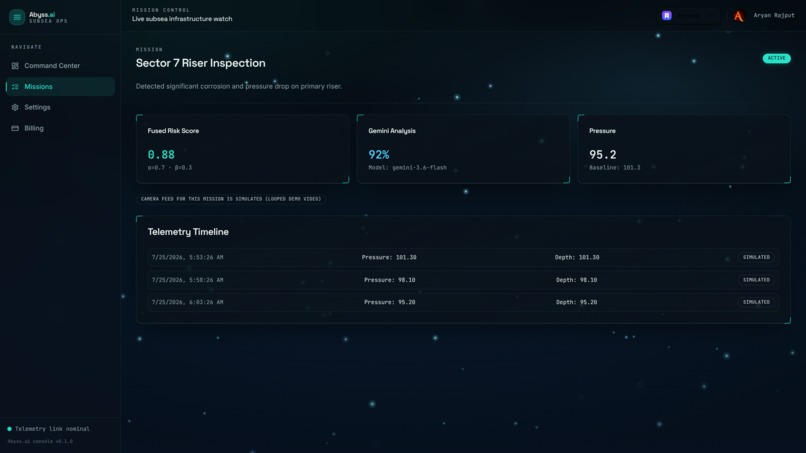Click the 92% Gemini analysis value
Image resolution: width=806 pixels, height=453 pixels.
(x=379, y=154)
